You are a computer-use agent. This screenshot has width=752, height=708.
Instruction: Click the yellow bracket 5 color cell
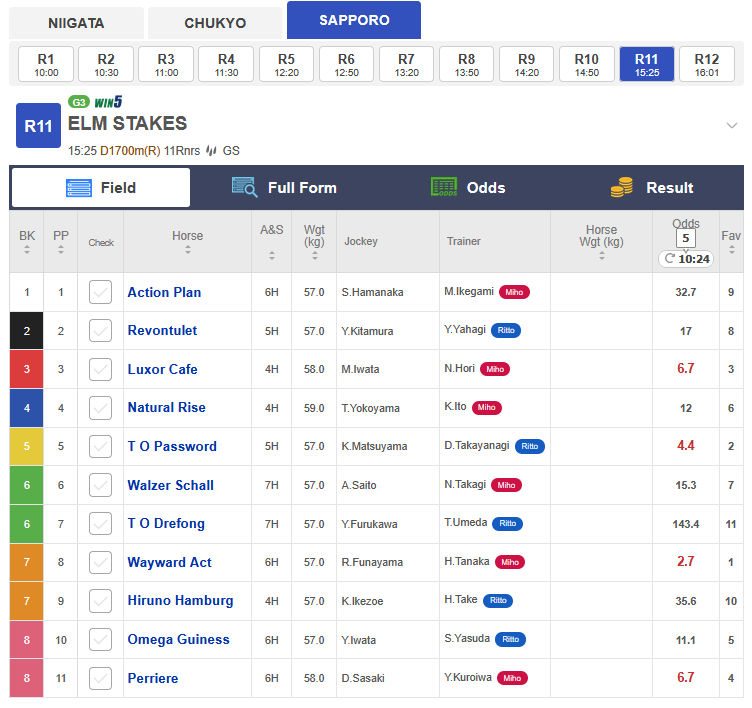pyautogui.click(x=26, y=447)
